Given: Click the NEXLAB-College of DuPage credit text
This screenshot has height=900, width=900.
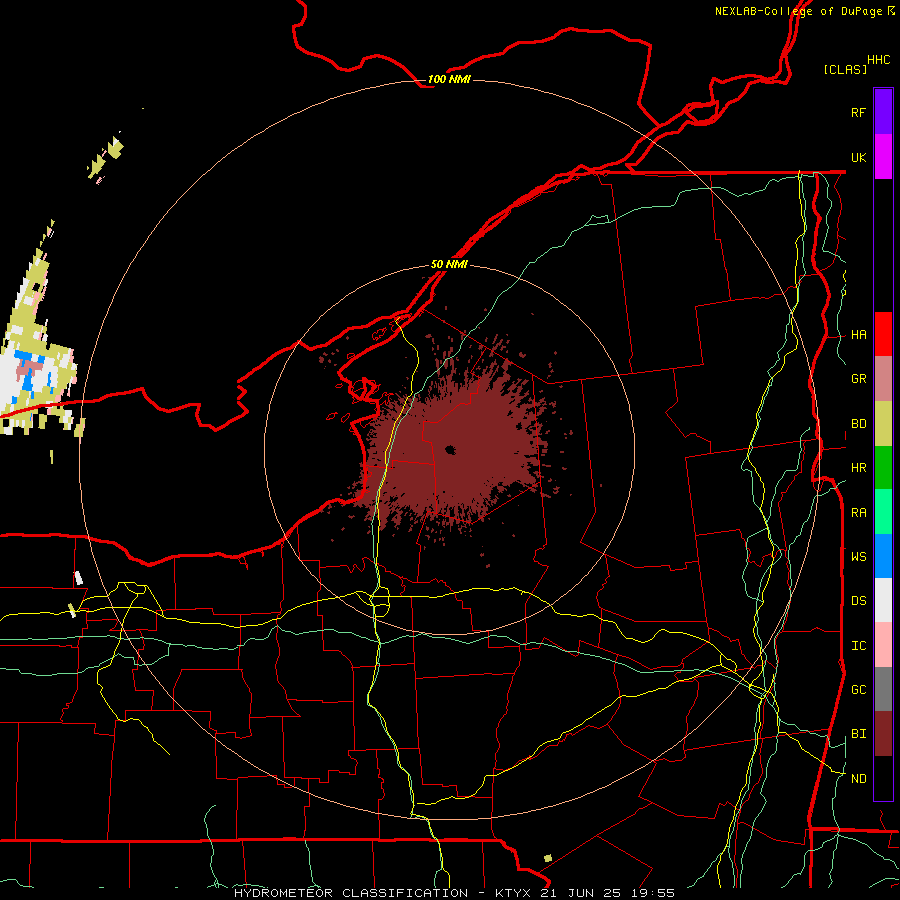Looking at the screenshot, I should tap(798, 11).
